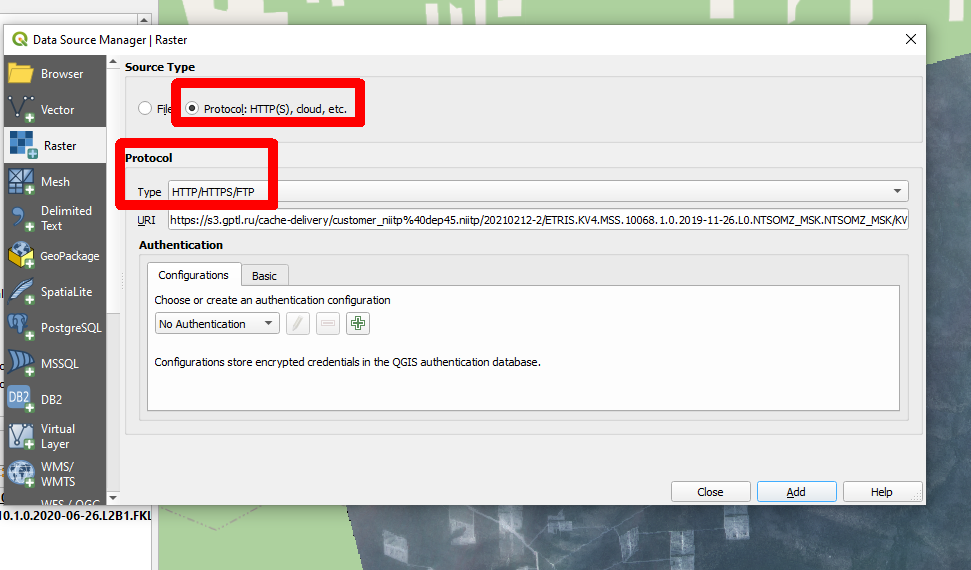This screenshot has width=971, height=570.
Task: Click the QGIS logo in the title bar
Action: pyautogui.click(x=20, y=39)
